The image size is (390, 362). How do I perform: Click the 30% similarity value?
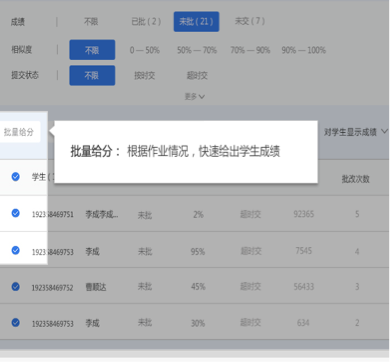[x=198, y=323]
